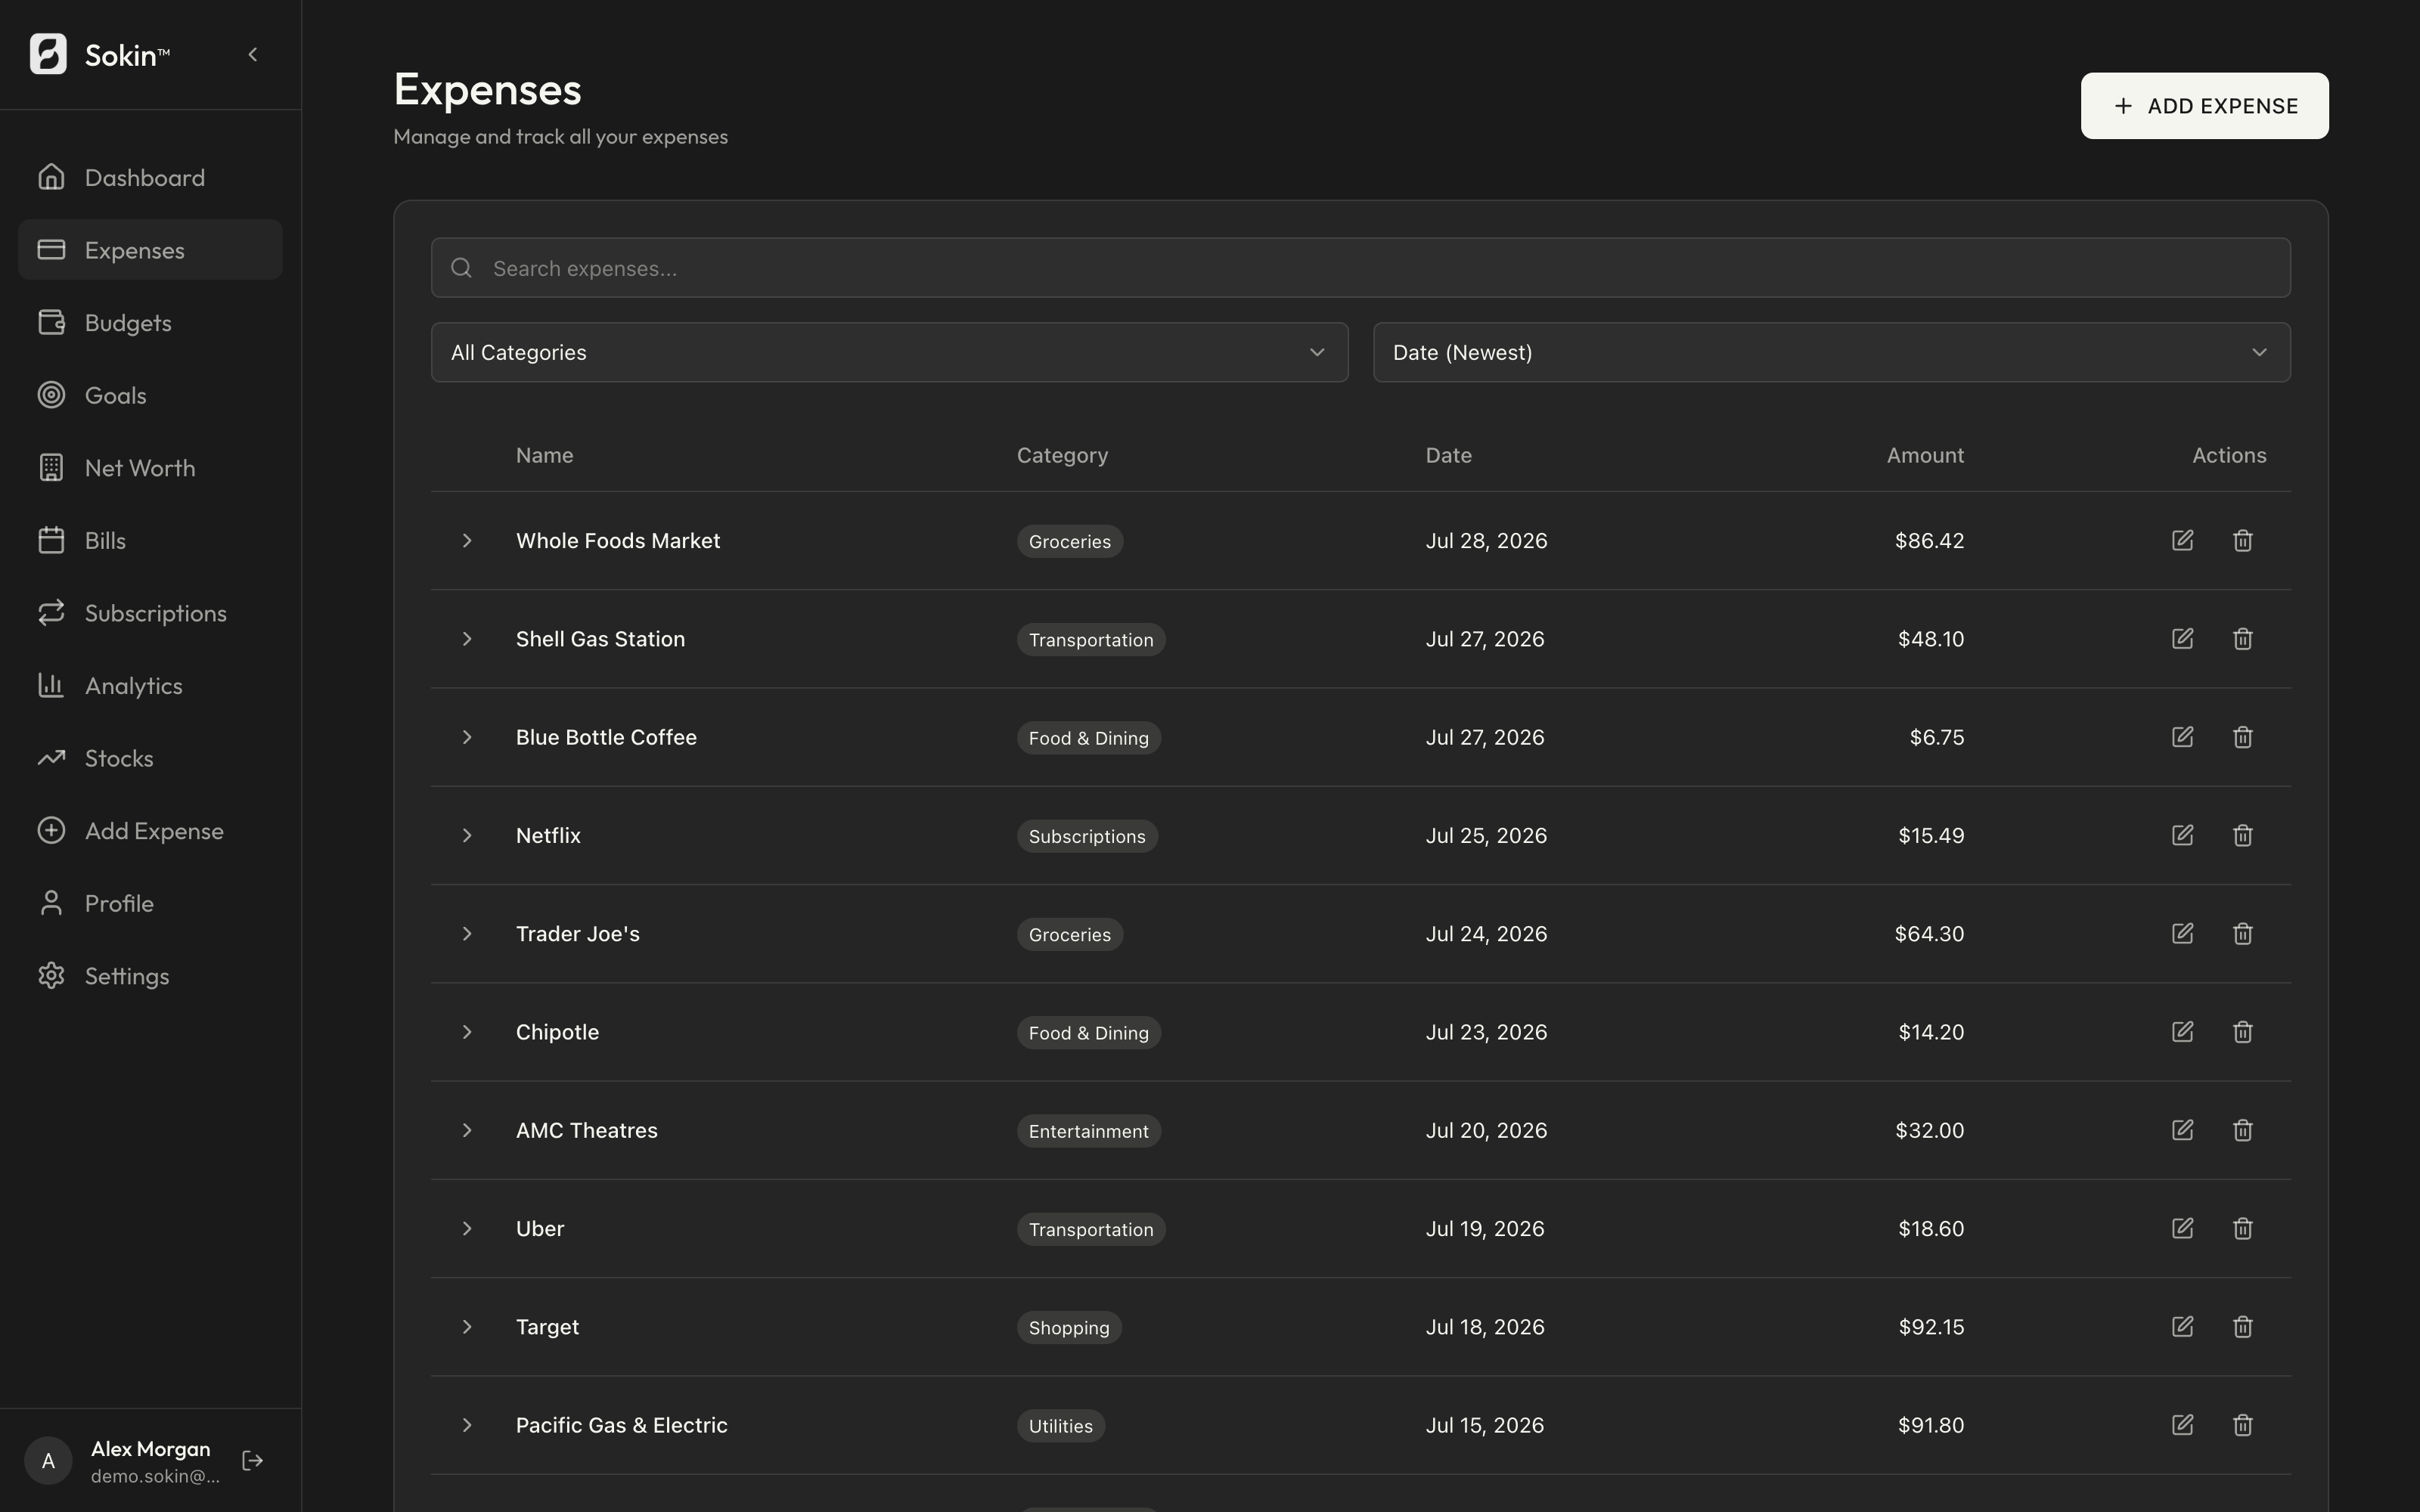
Task: Delete the Target expense
Action: (2243, 1327)
